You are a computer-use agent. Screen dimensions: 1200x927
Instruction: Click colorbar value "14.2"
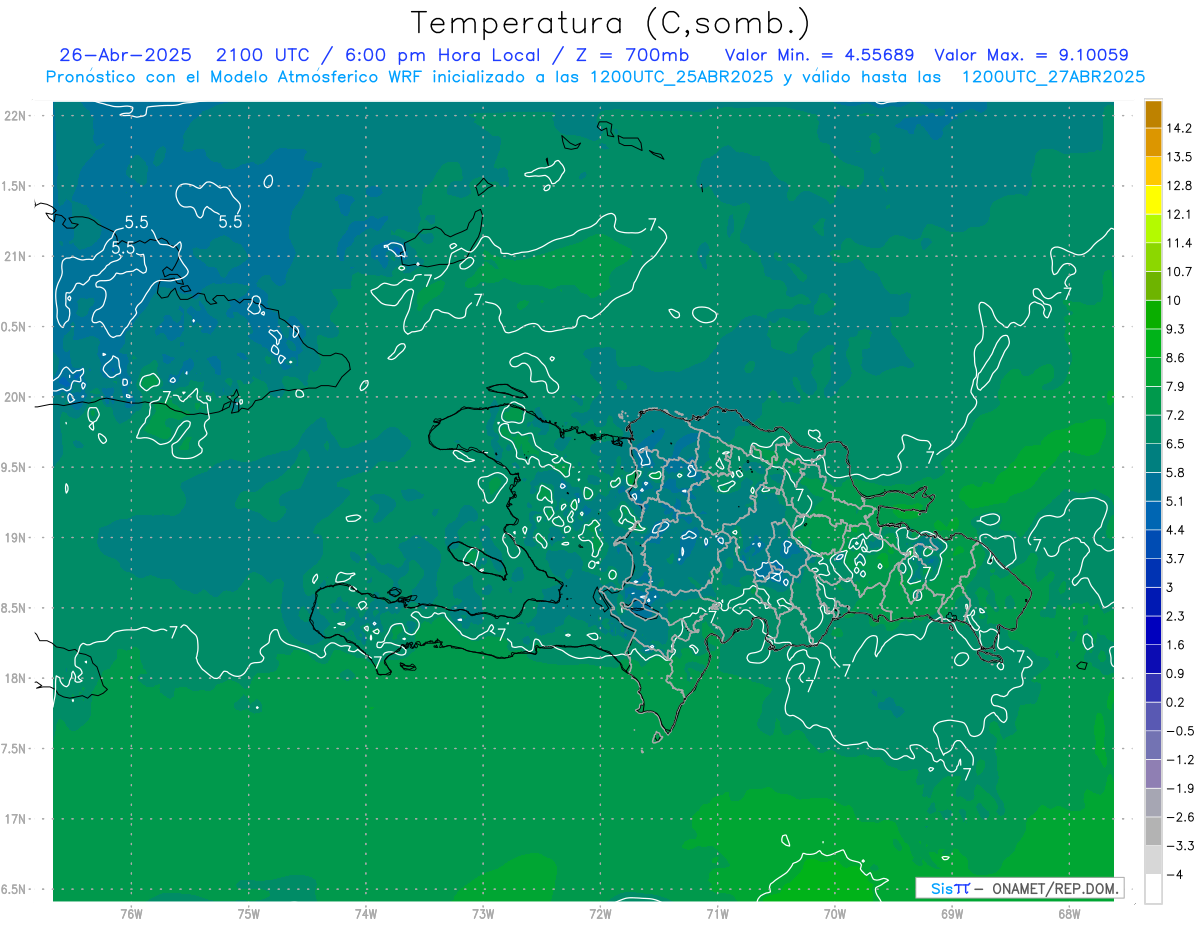1179,128
